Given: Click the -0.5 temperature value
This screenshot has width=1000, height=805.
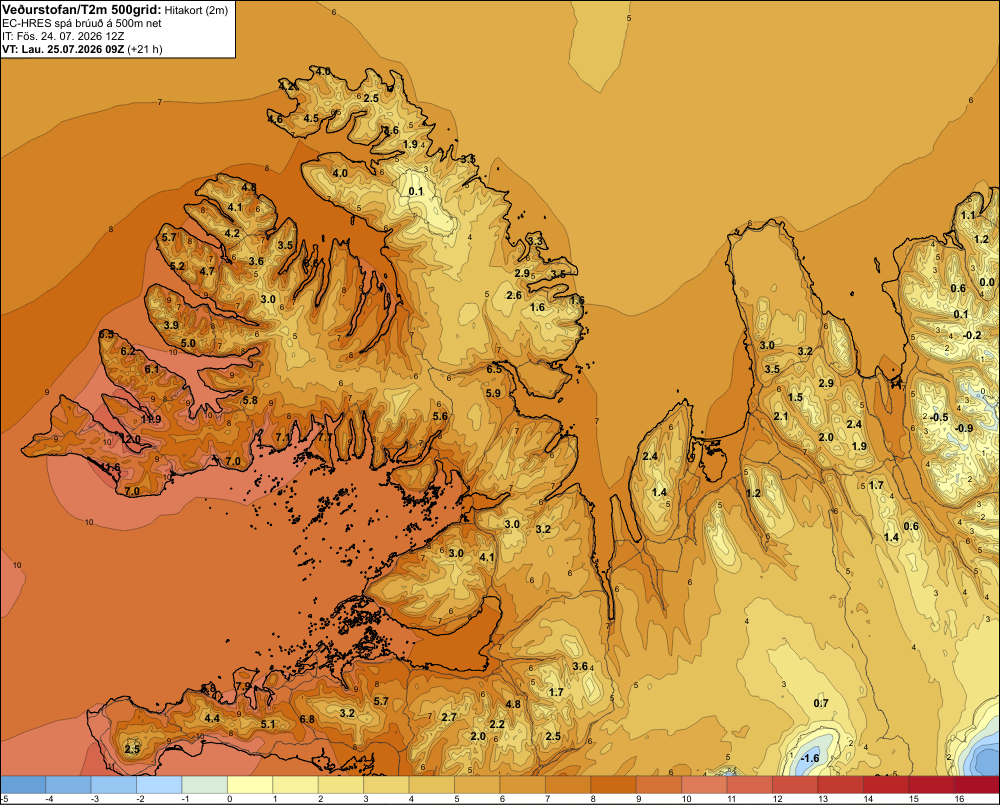Looking at the screenshot, I should pyautogui.click(x=938, y=417).
